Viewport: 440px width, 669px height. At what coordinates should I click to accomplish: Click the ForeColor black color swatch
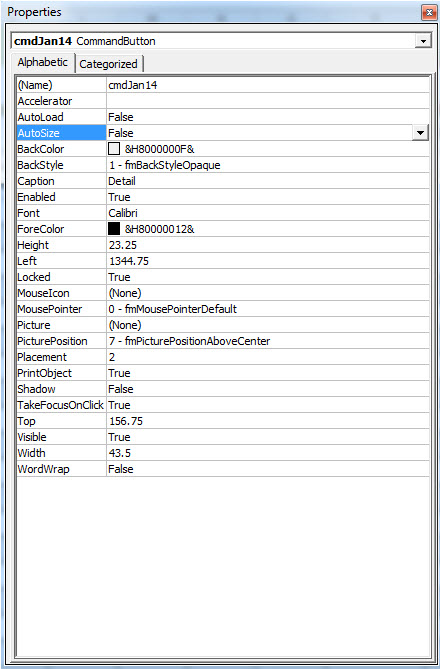[114, 229]
